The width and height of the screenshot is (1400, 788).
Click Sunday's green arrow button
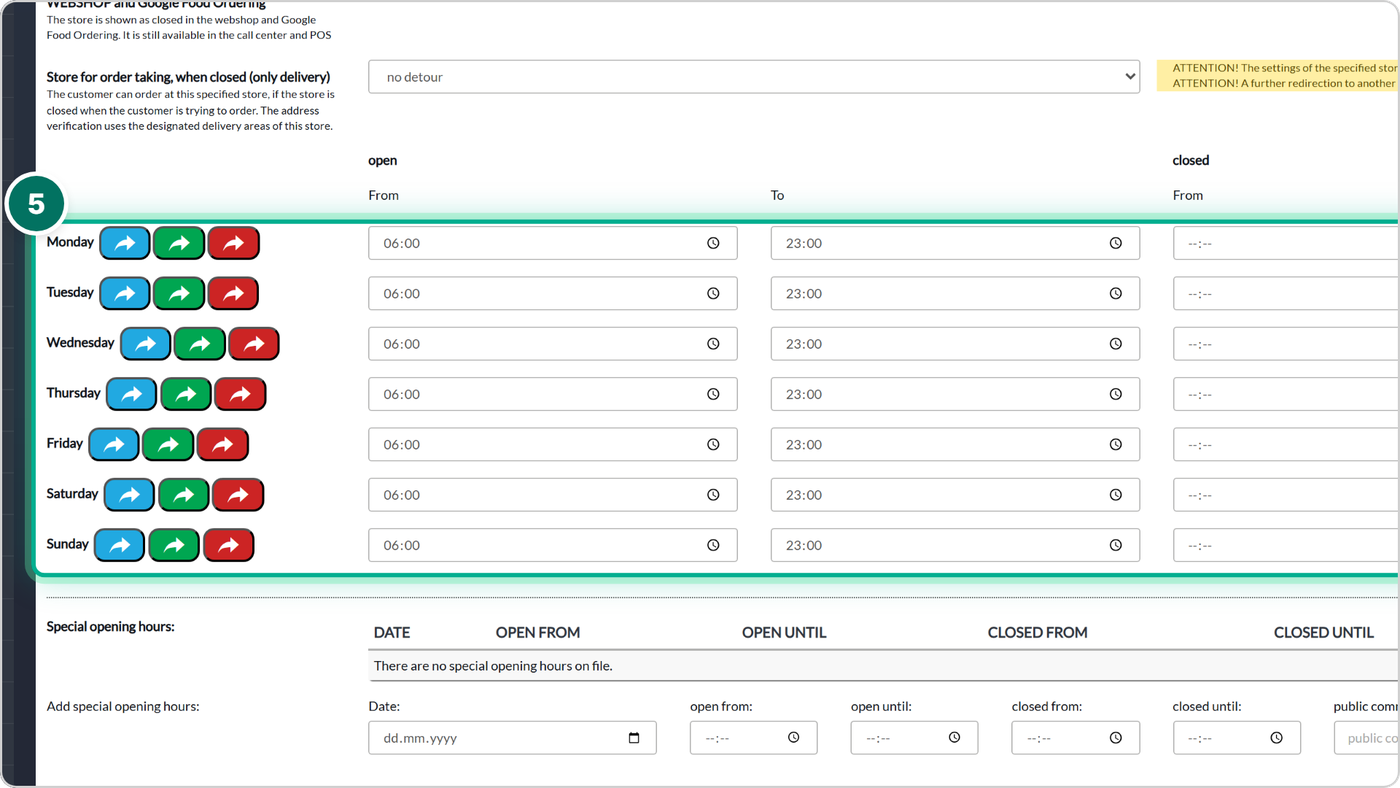tap(174, 545)
